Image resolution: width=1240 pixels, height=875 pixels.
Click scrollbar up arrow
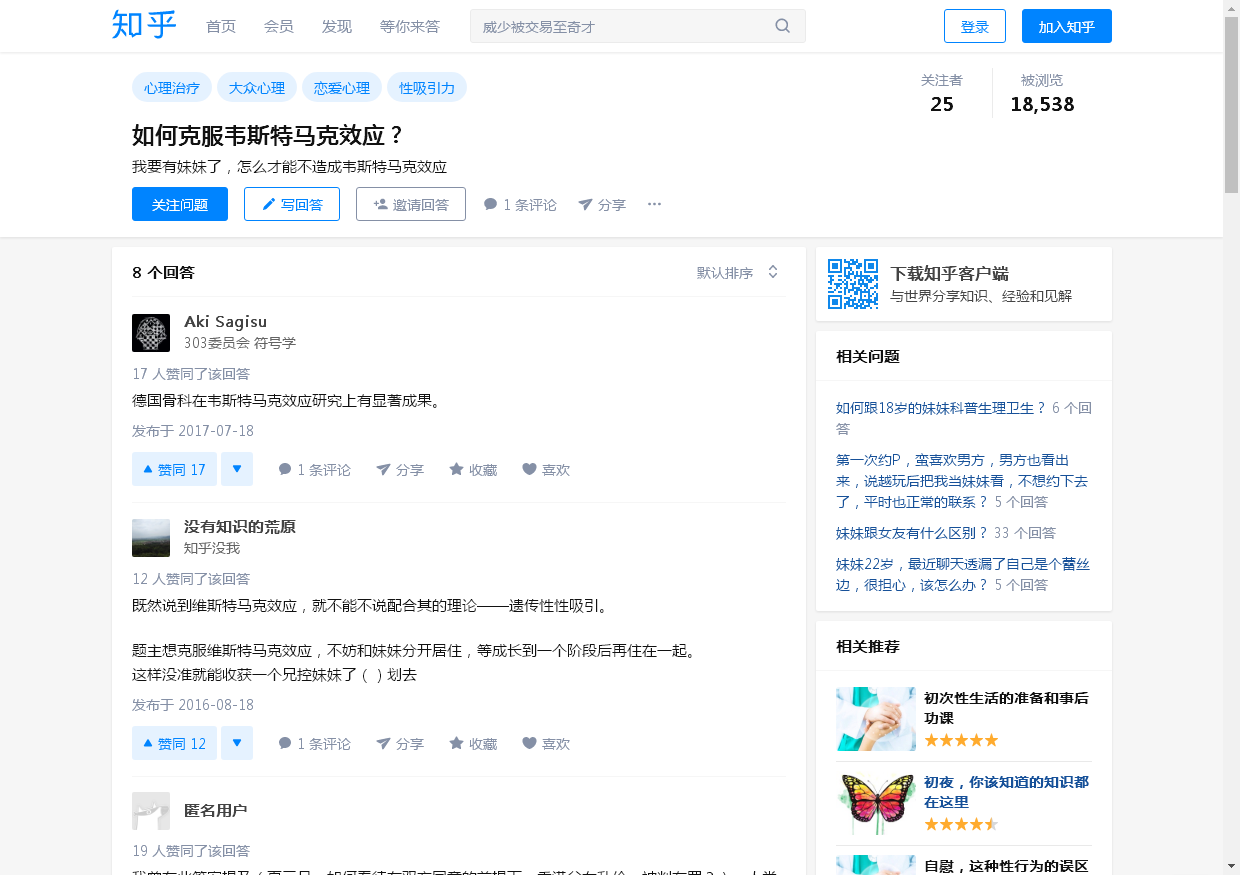click(x=1231, y=8)
